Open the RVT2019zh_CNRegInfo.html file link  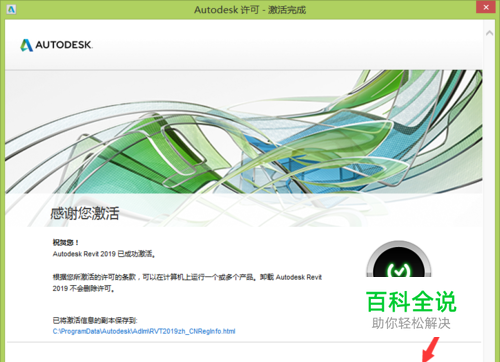[144, 331]
